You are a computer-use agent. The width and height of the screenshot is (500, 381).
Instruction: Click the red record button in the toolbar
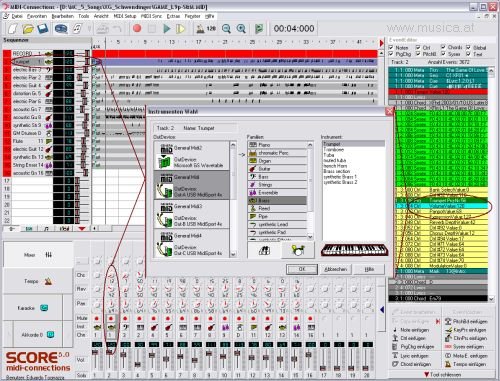coord(137,28)
